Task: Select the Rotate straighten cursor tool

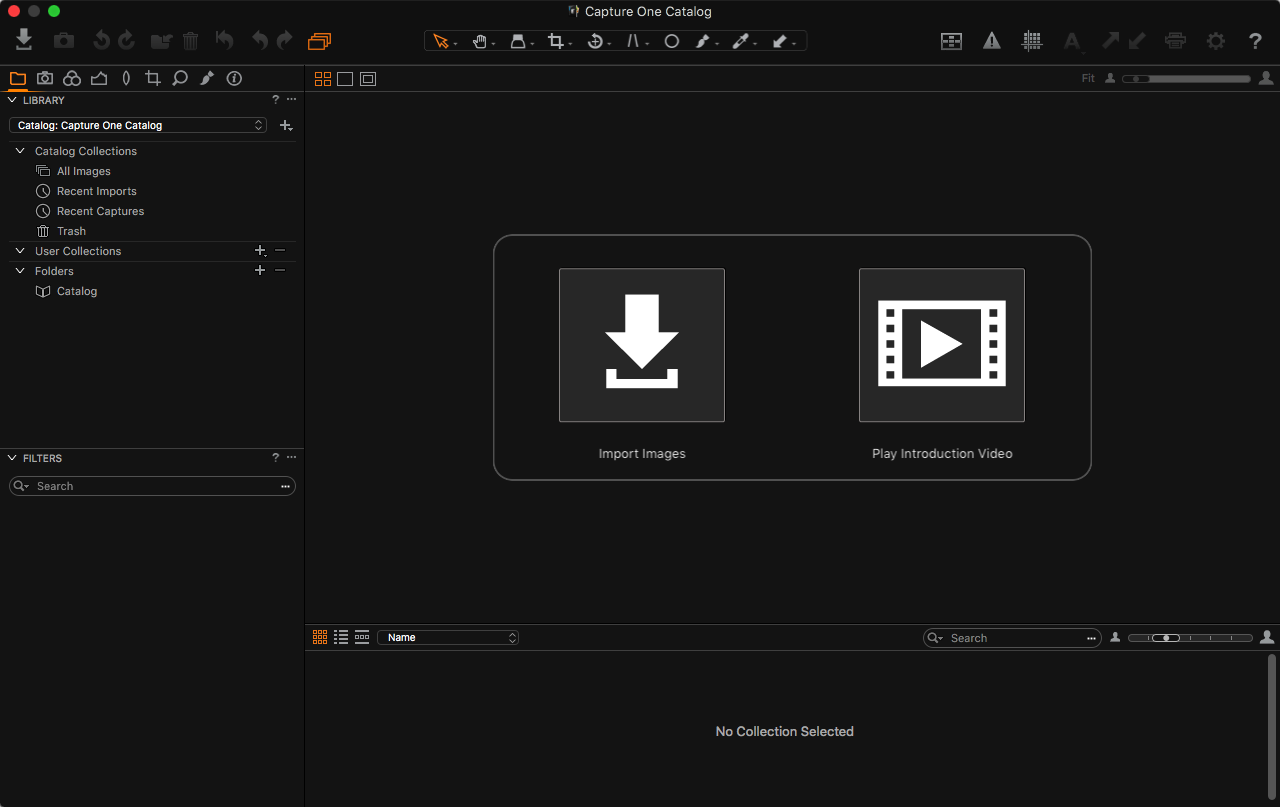Action: pyautogui.click(x=596, y=41)
